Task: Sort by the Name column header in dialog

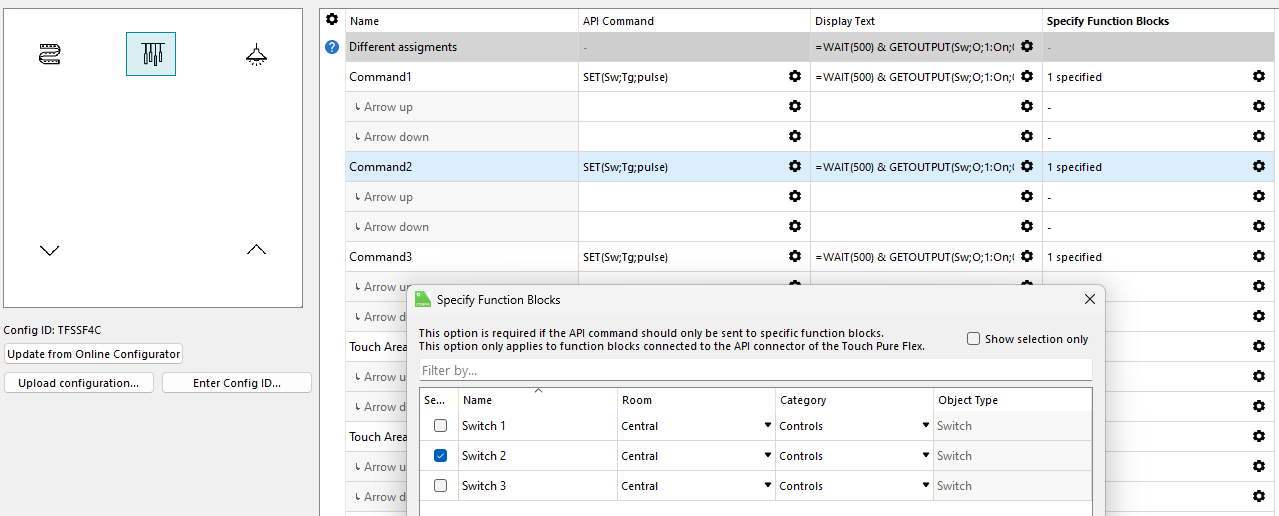Action: click(x=538, y=400)
